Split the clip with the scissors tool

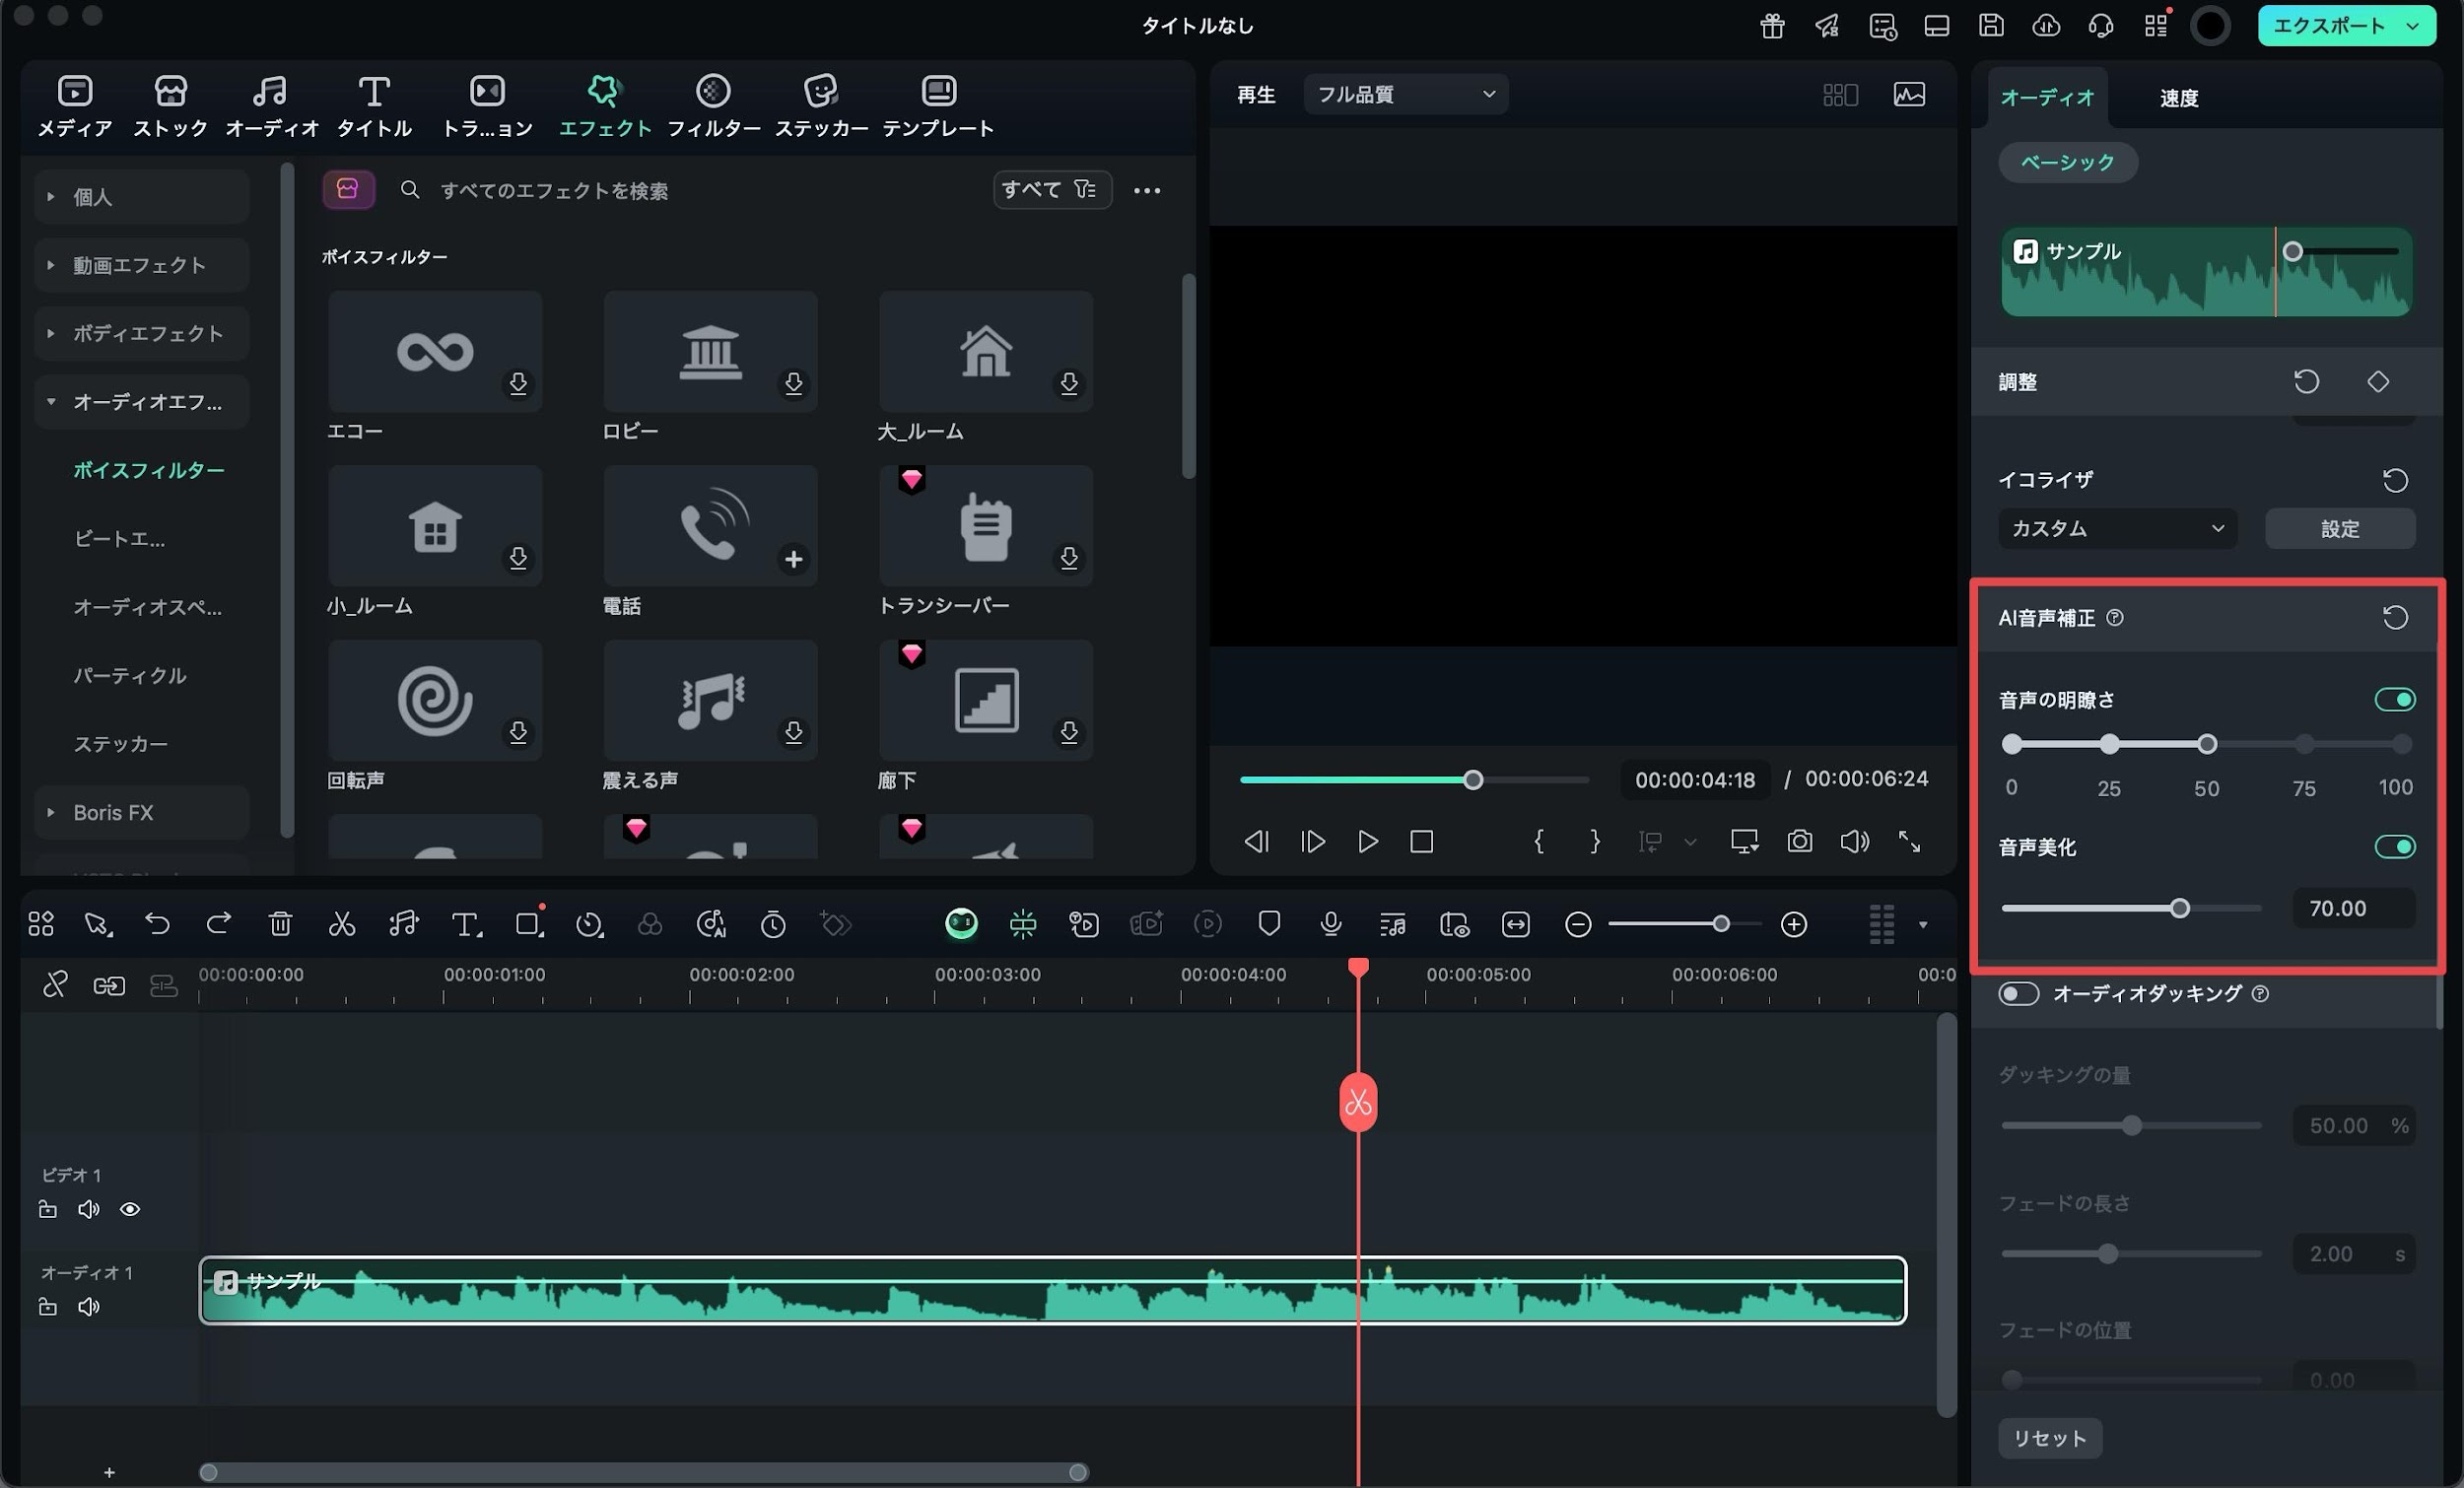(343, 924)
